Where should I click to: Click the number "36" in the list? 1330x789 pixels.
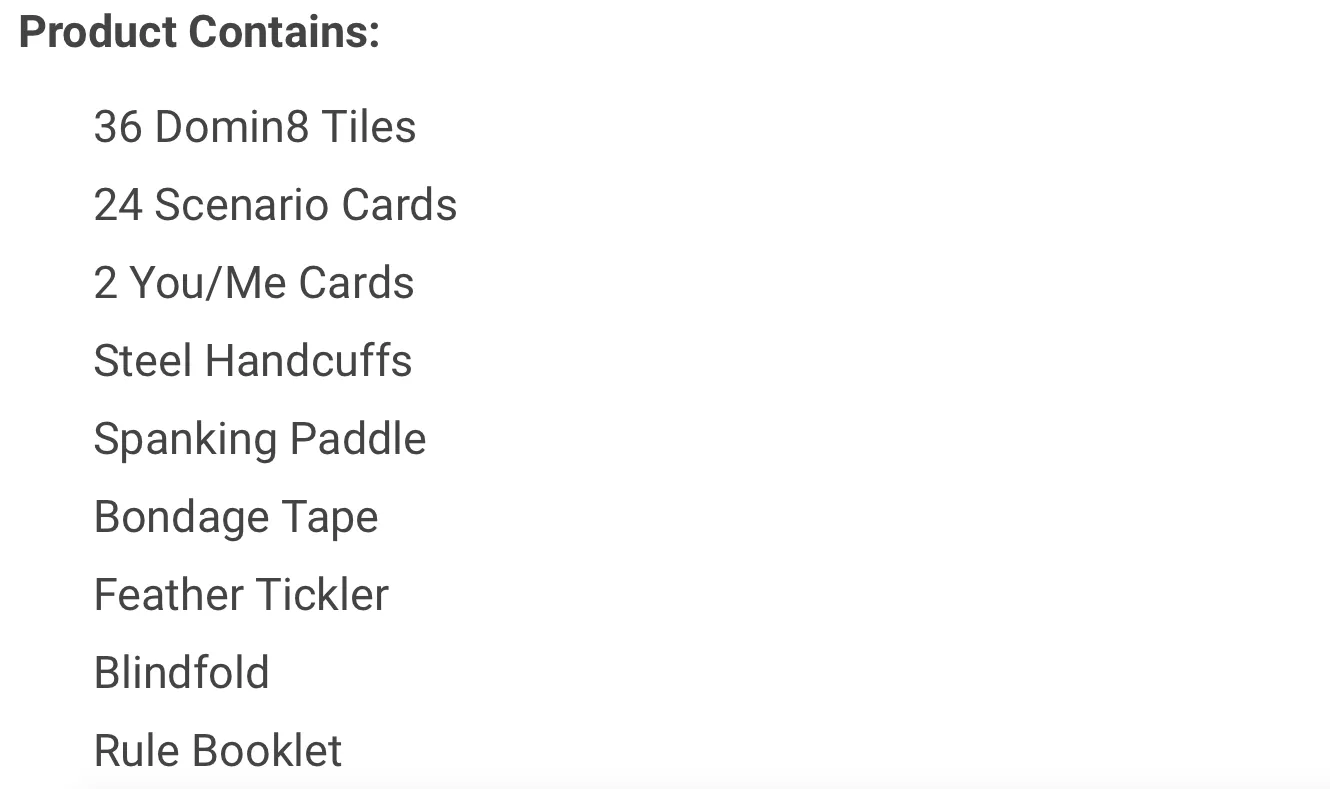[x=119, y=127]
